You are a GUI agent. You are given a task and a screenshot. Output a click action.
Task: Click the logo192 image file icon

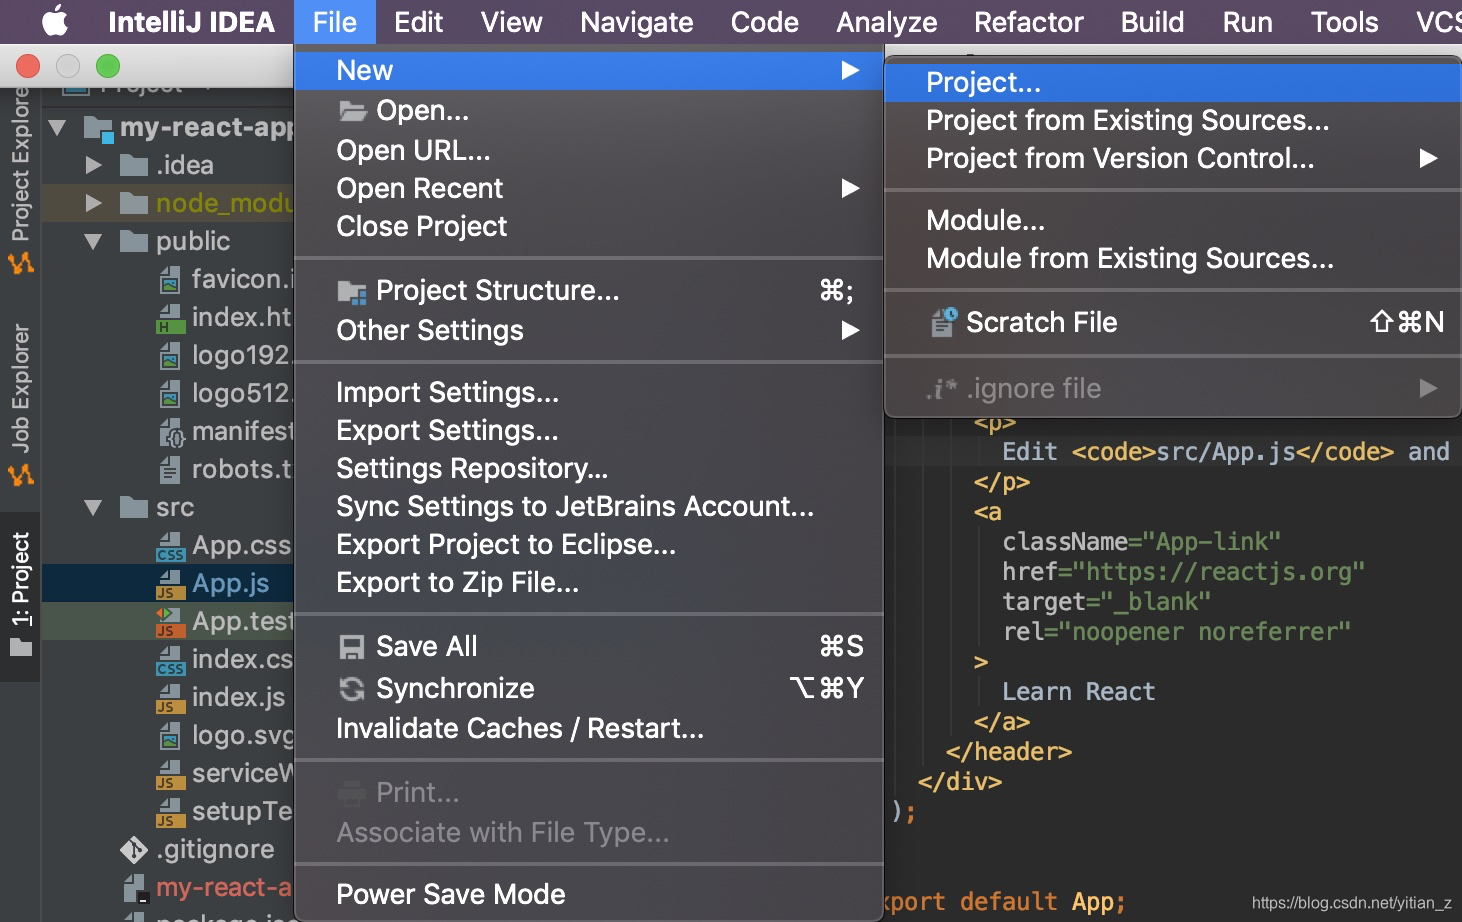tap(171, 356)
